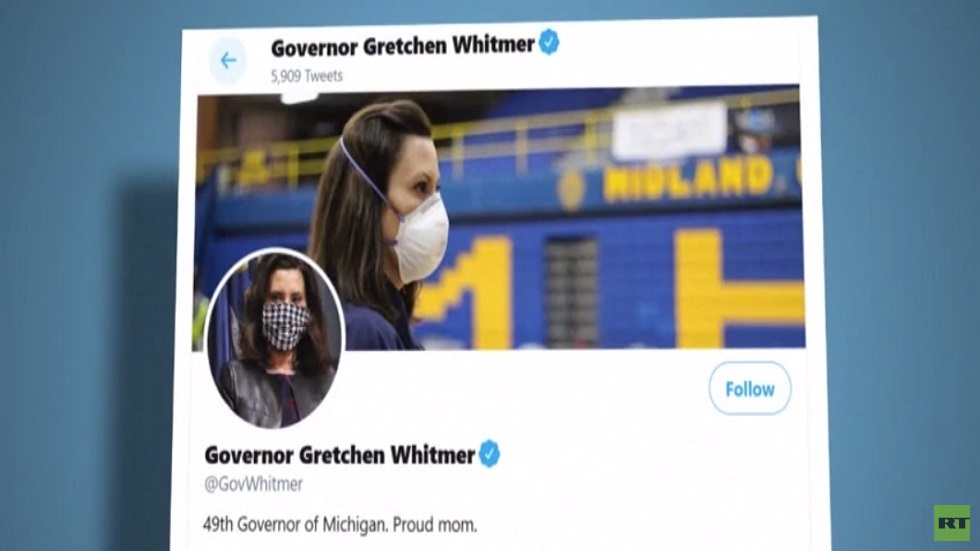Click the Proud mom. bio text
The width and height of the screenshot is (980, 551).
[435, 525]
